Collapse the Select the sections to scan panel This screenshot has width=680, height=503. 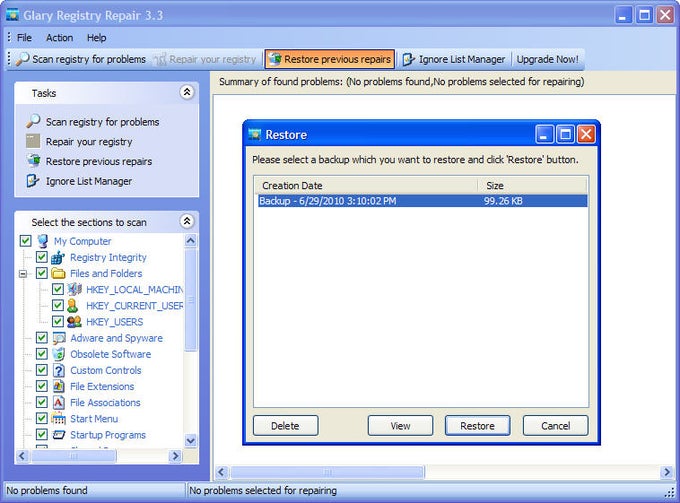(x=187, y=221)
